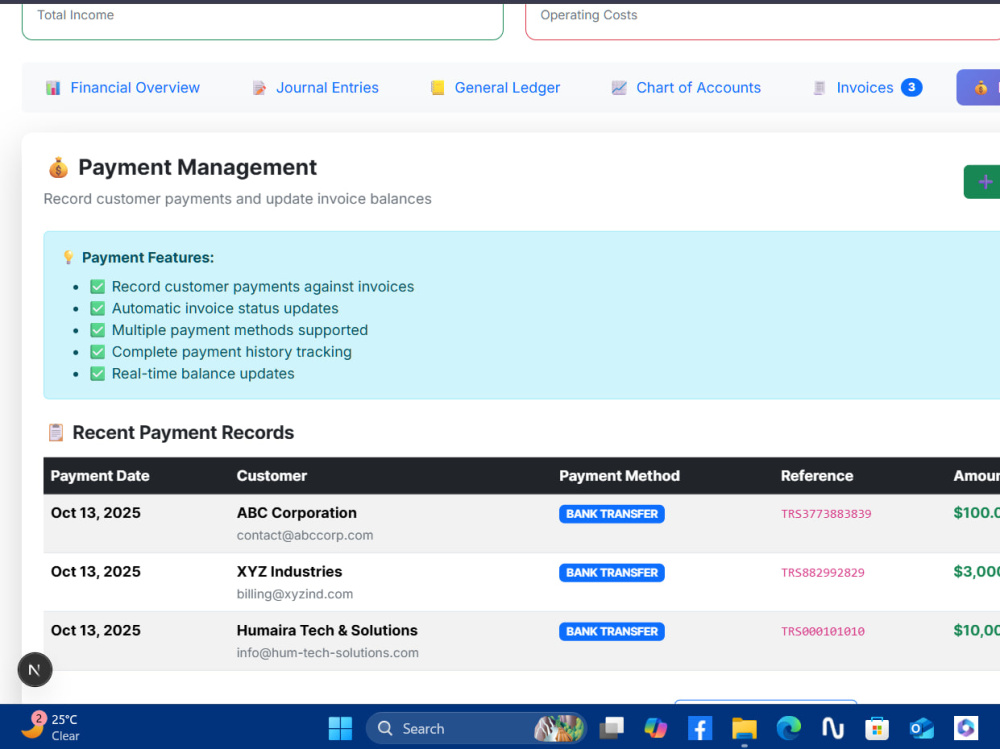1000x749 pixels.
Task: Click the clipboard icon beside Recent Payment Records
Action: pyautogui.click(x=56, y=433)
